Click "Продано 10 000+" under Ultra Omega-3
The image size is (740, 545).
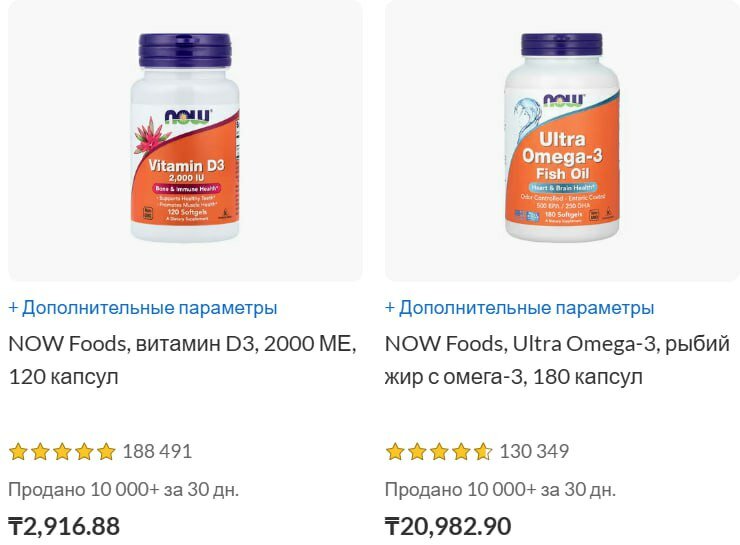coord(501,490)
